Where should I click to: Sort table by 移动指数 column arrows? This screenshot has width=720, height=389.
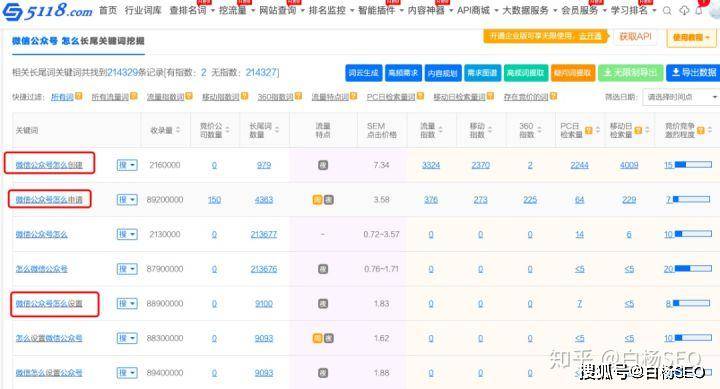coord(490,130)
